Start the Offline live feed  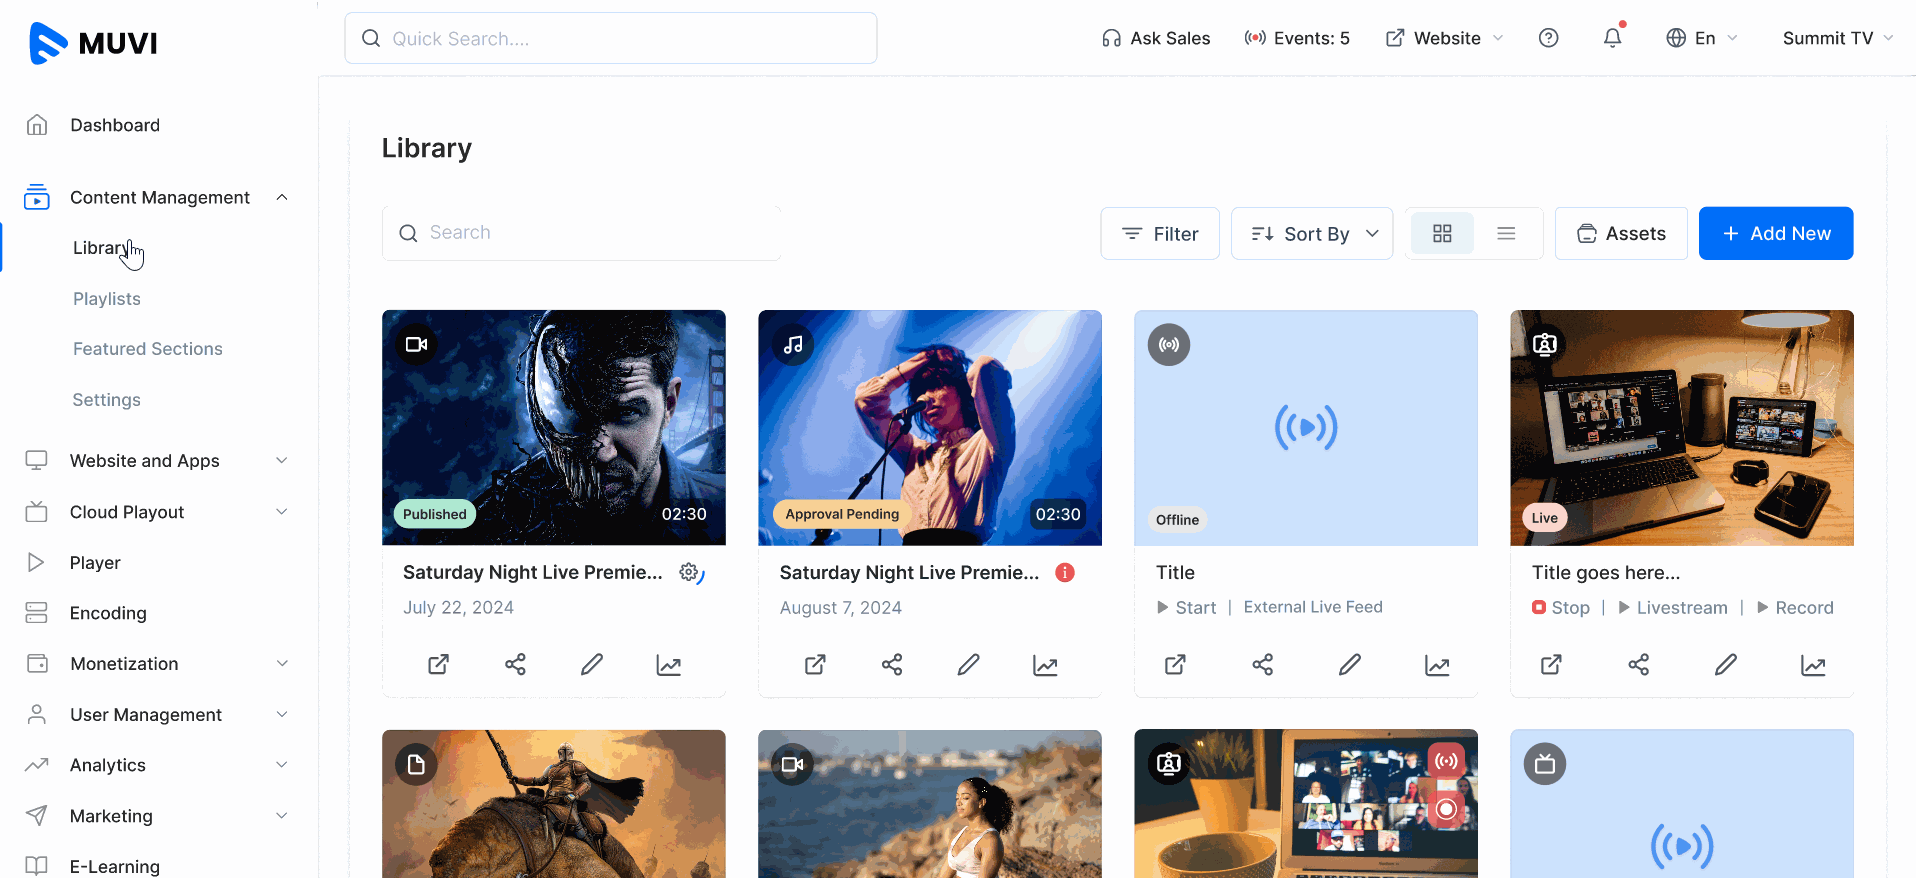tap(1187, 607)
